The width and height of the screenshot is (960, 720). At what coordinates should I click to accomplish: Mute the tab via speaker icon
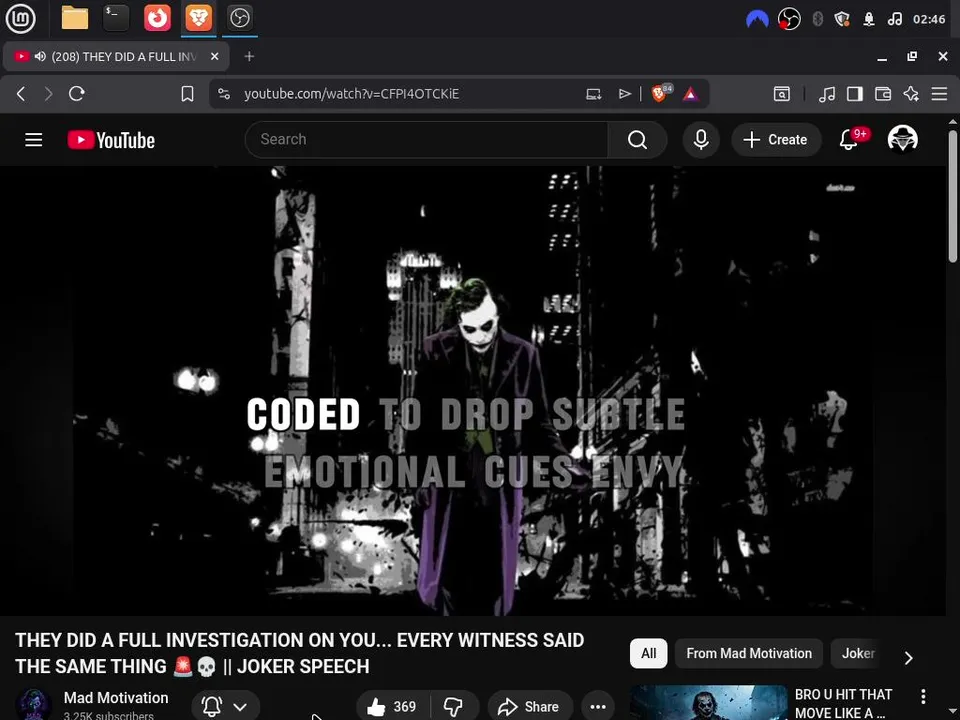(40, 56)
